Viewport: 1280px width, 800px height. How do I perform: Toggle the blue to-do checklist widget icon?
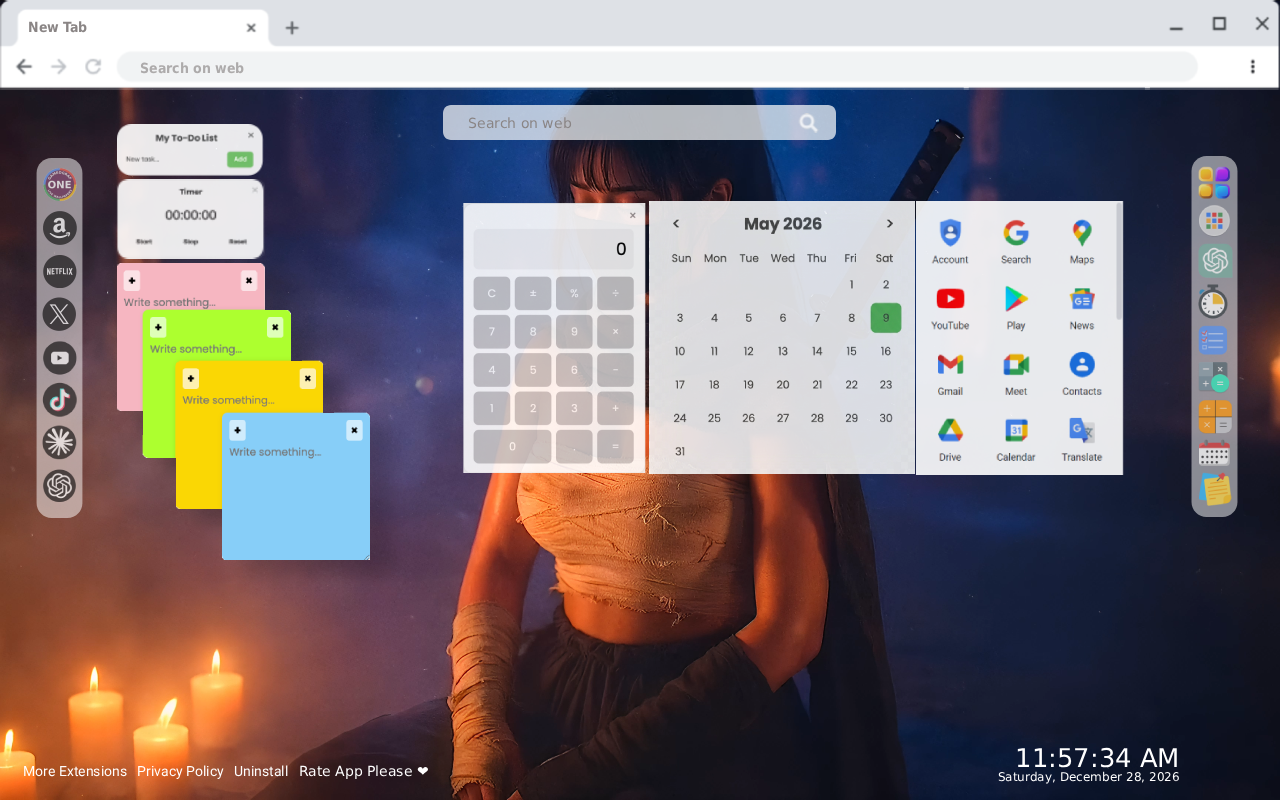coord(1214,340)
